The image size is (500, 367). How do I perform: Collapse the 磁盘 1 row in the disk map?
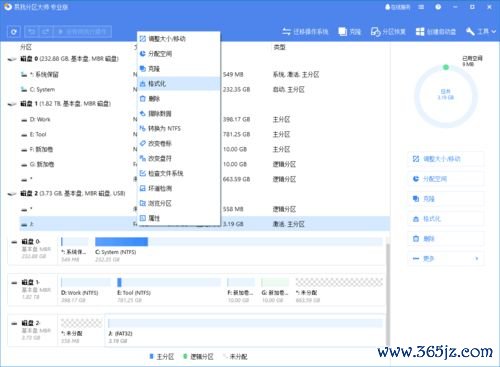[x=14, y=283]
